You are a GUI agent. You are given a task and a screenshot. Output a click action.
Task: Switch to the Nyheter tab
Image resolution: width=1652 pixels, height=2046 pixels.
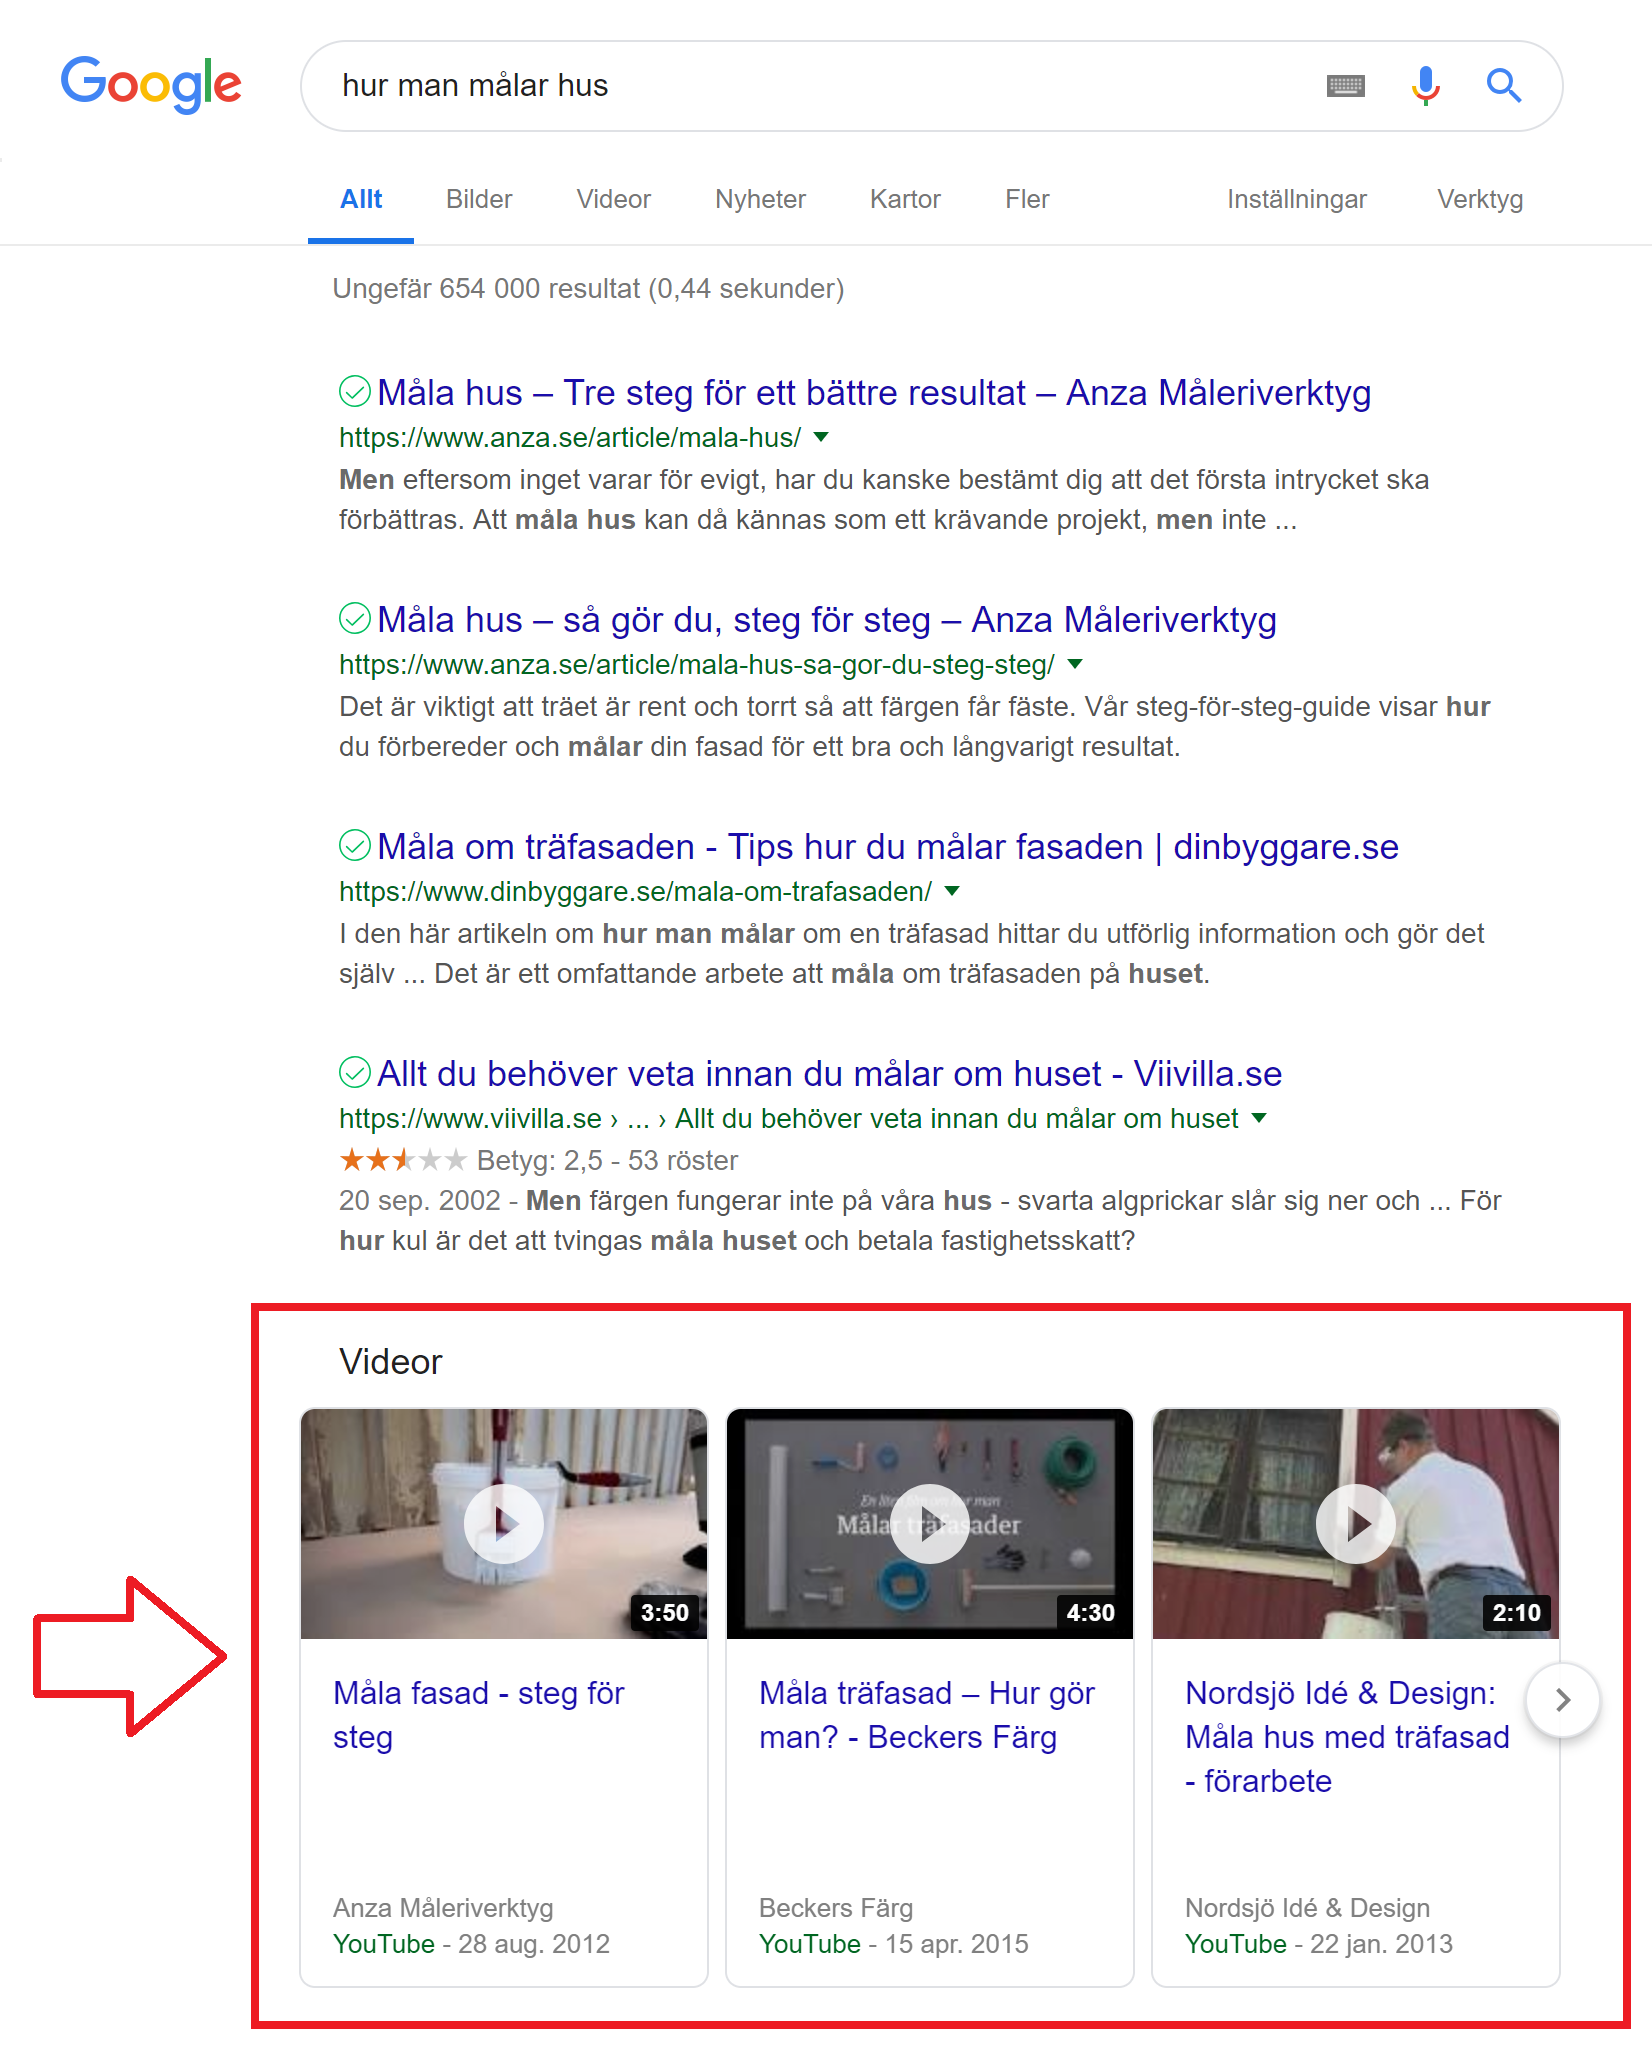tap(760, 199)
